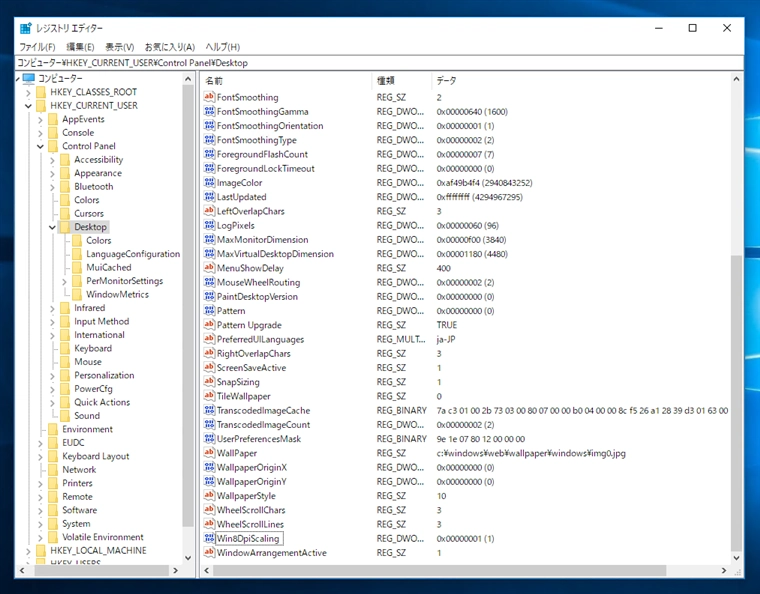The width and height of the screenshot is (760, 594).
Task: Select the TileWallpaper value name
Action: (243, 396)
